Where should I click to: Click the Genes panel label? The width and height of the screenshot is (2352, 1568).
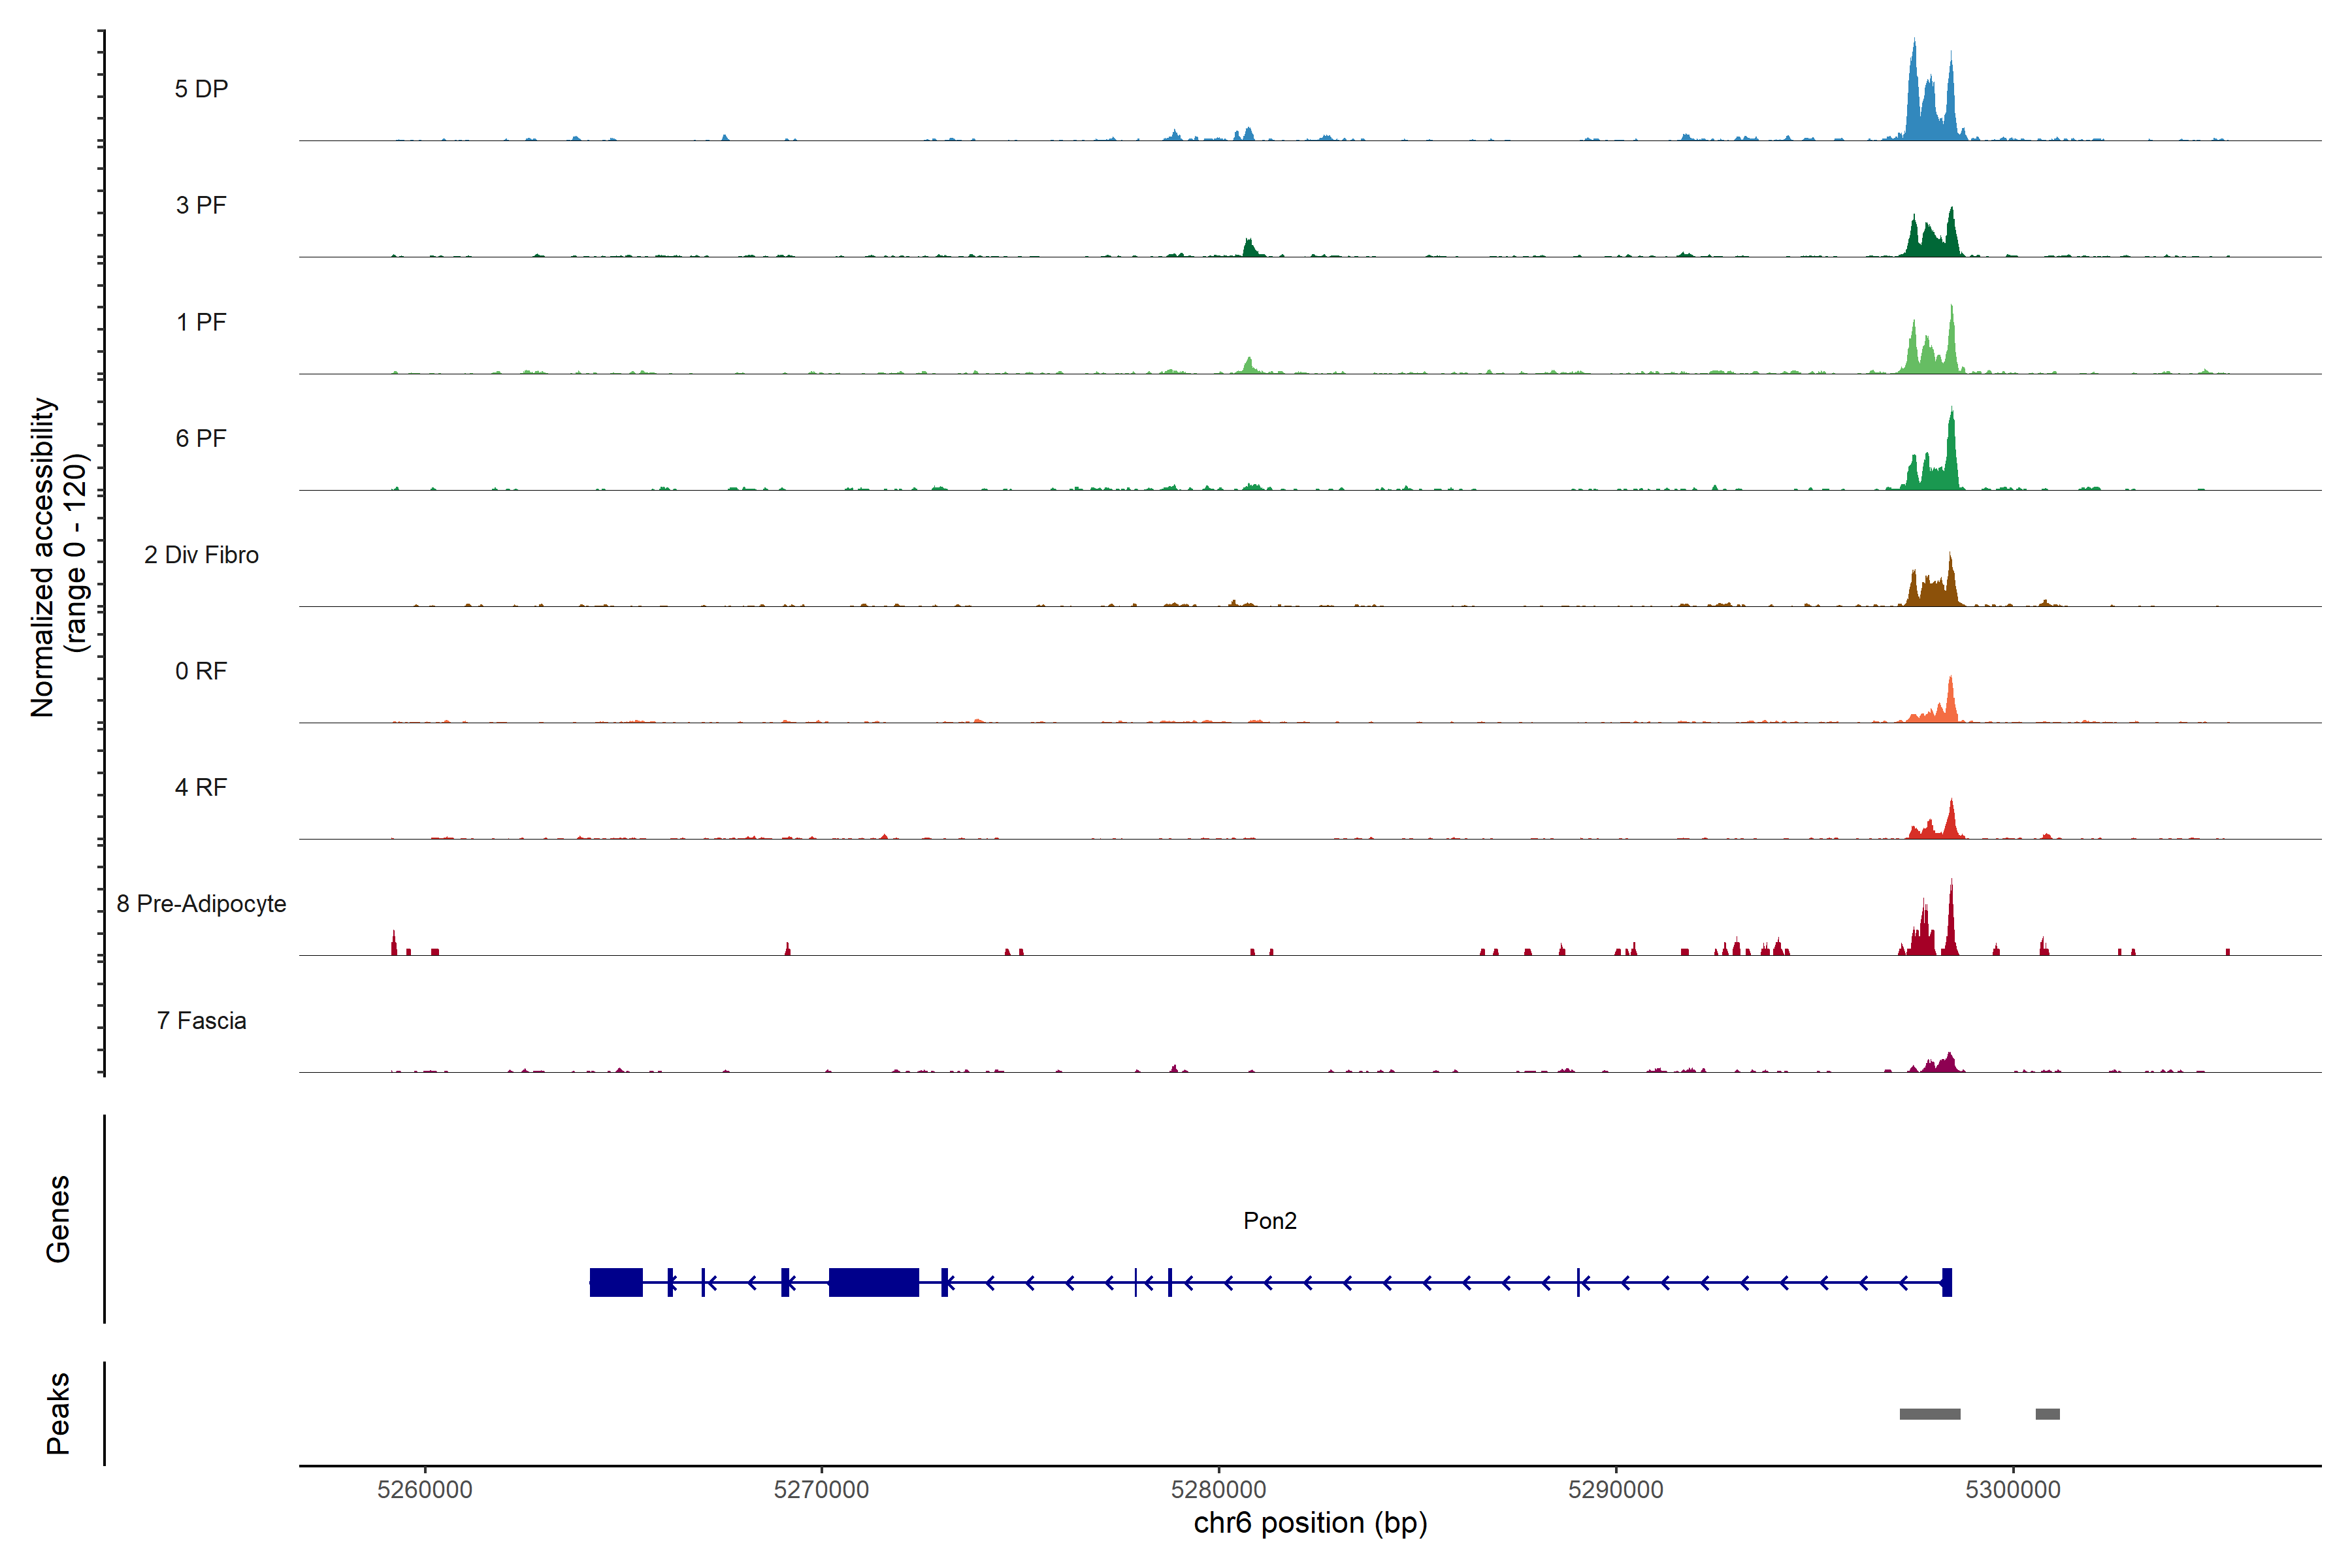(58, 1219)
